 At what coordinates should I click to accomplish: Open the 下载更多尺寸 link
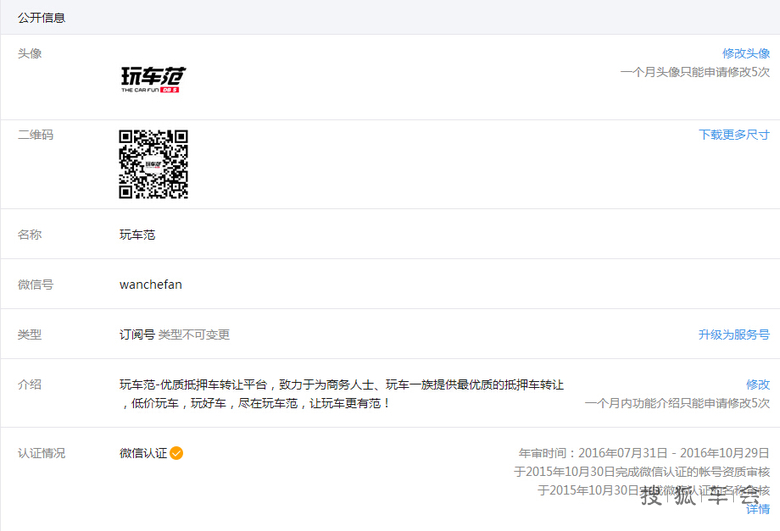pyautogui.click(x=734, y=135)
